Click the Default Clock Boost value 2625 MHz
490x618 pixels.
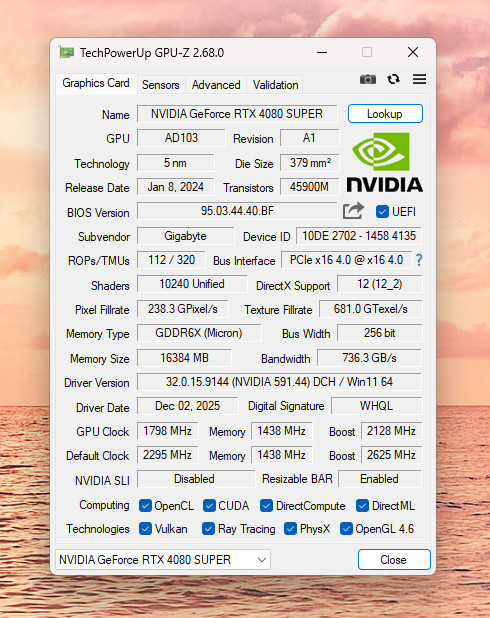click(x=391, y=455)
